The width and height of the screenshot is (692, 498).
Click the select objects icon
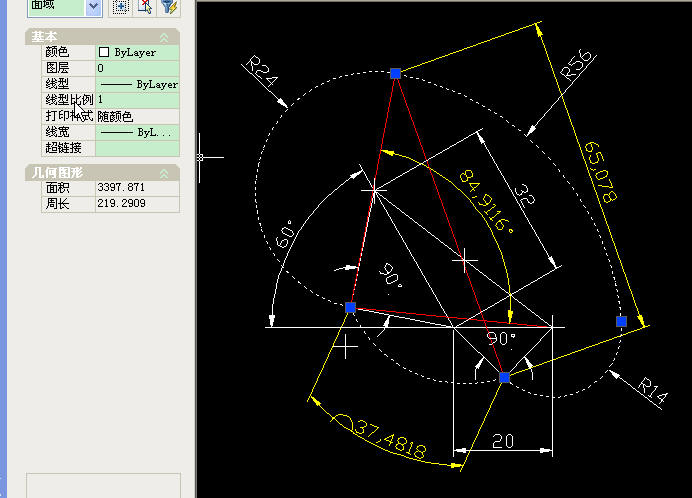click(x=145, y=7)
